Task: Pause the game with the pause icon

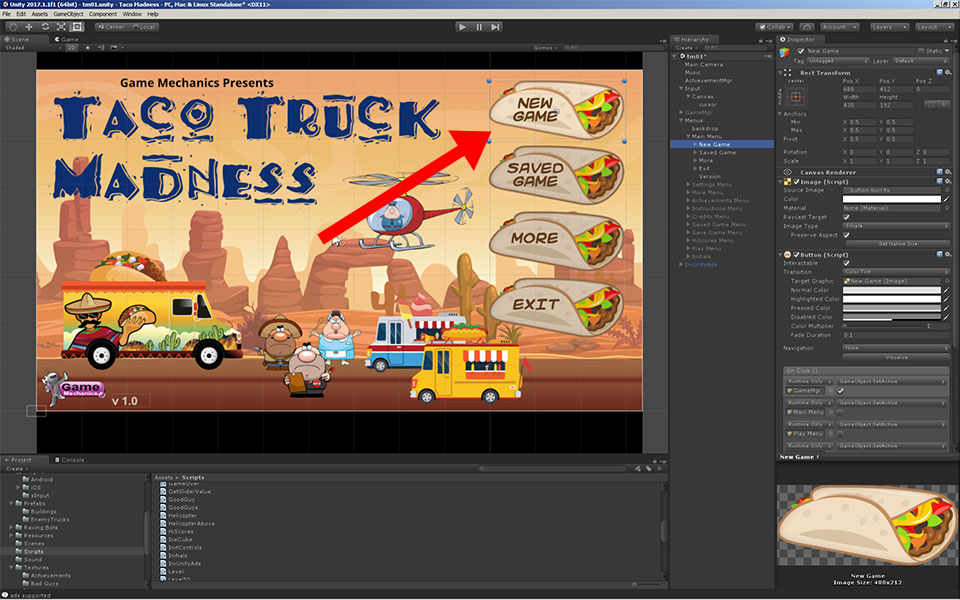Action: [x=478, y=27]
